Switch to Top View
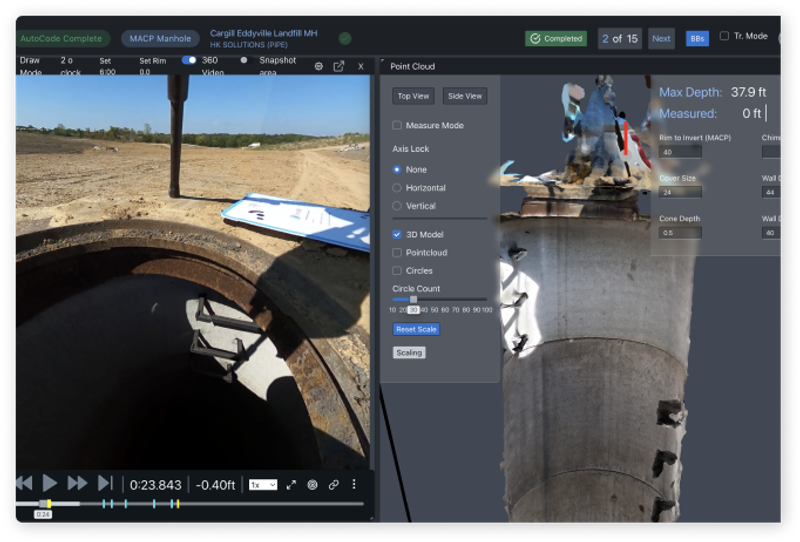Viewport: 800px width, 542px height. click(413, 96)
